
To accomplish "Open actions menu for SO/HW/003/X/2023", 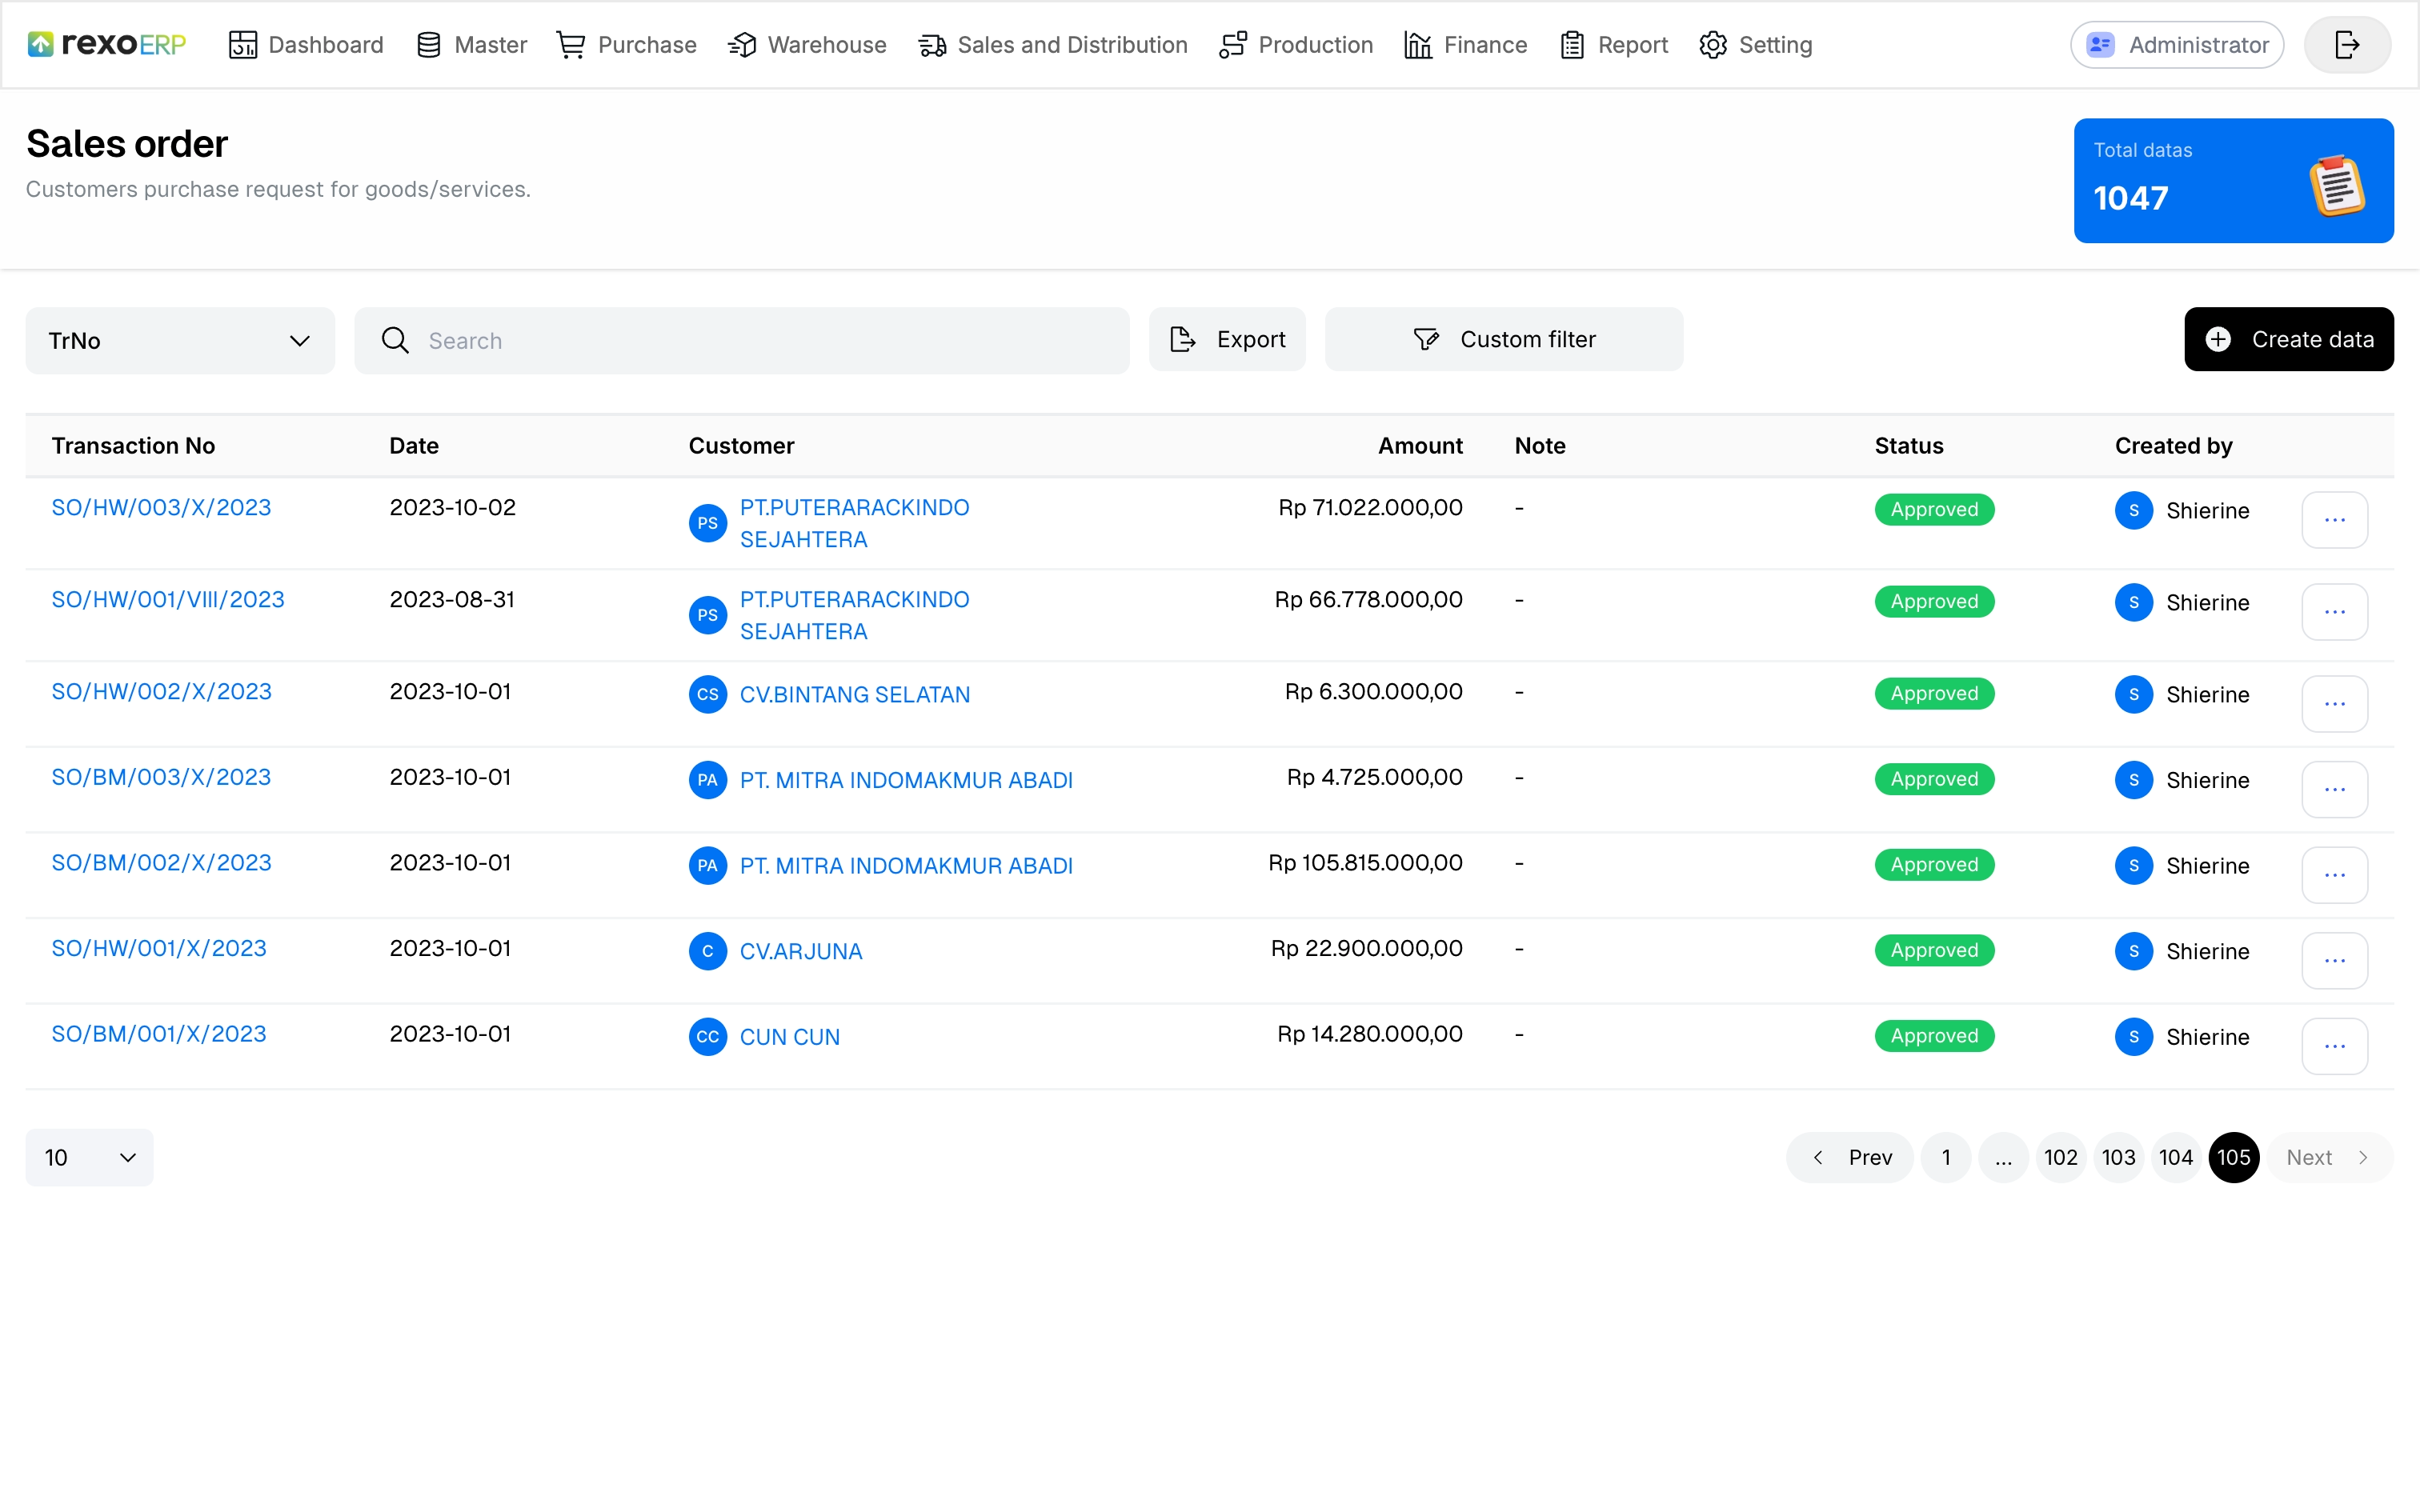I will 2335,520.
